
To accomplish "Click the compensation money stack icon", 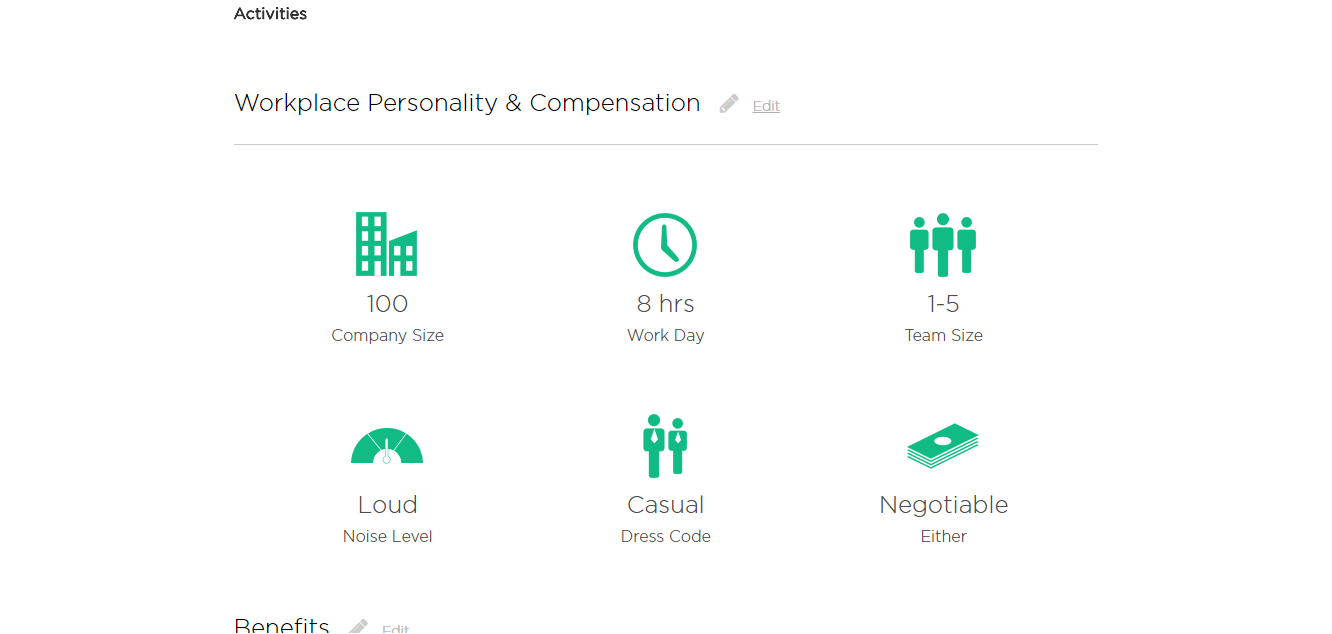I will (943, 446).
